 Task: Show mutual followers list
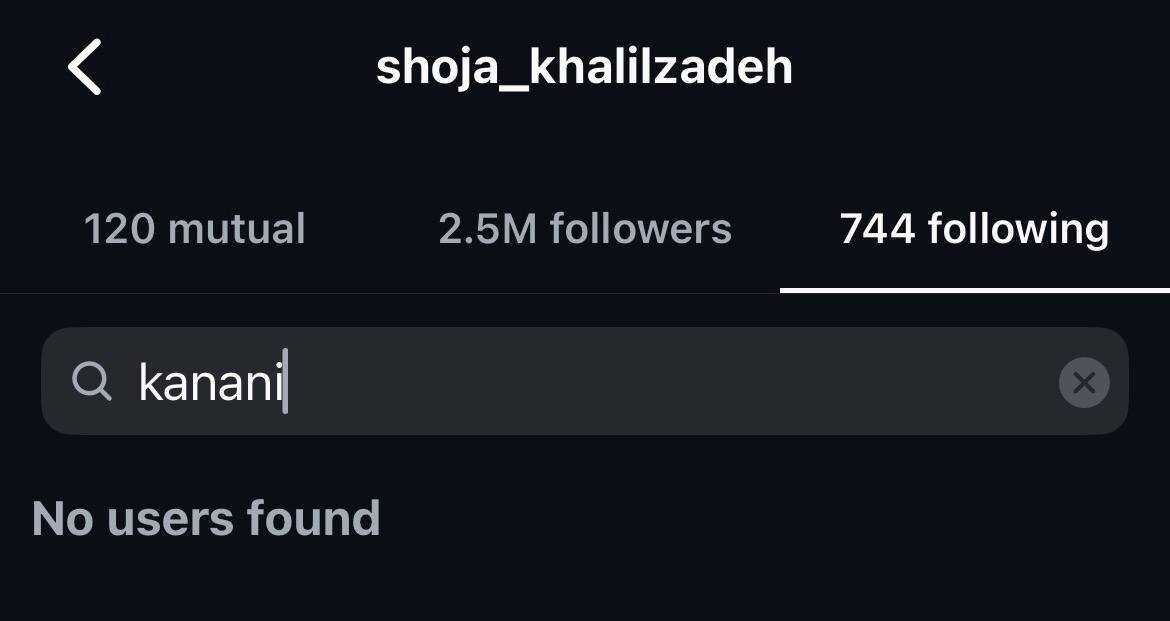[195, 229]
